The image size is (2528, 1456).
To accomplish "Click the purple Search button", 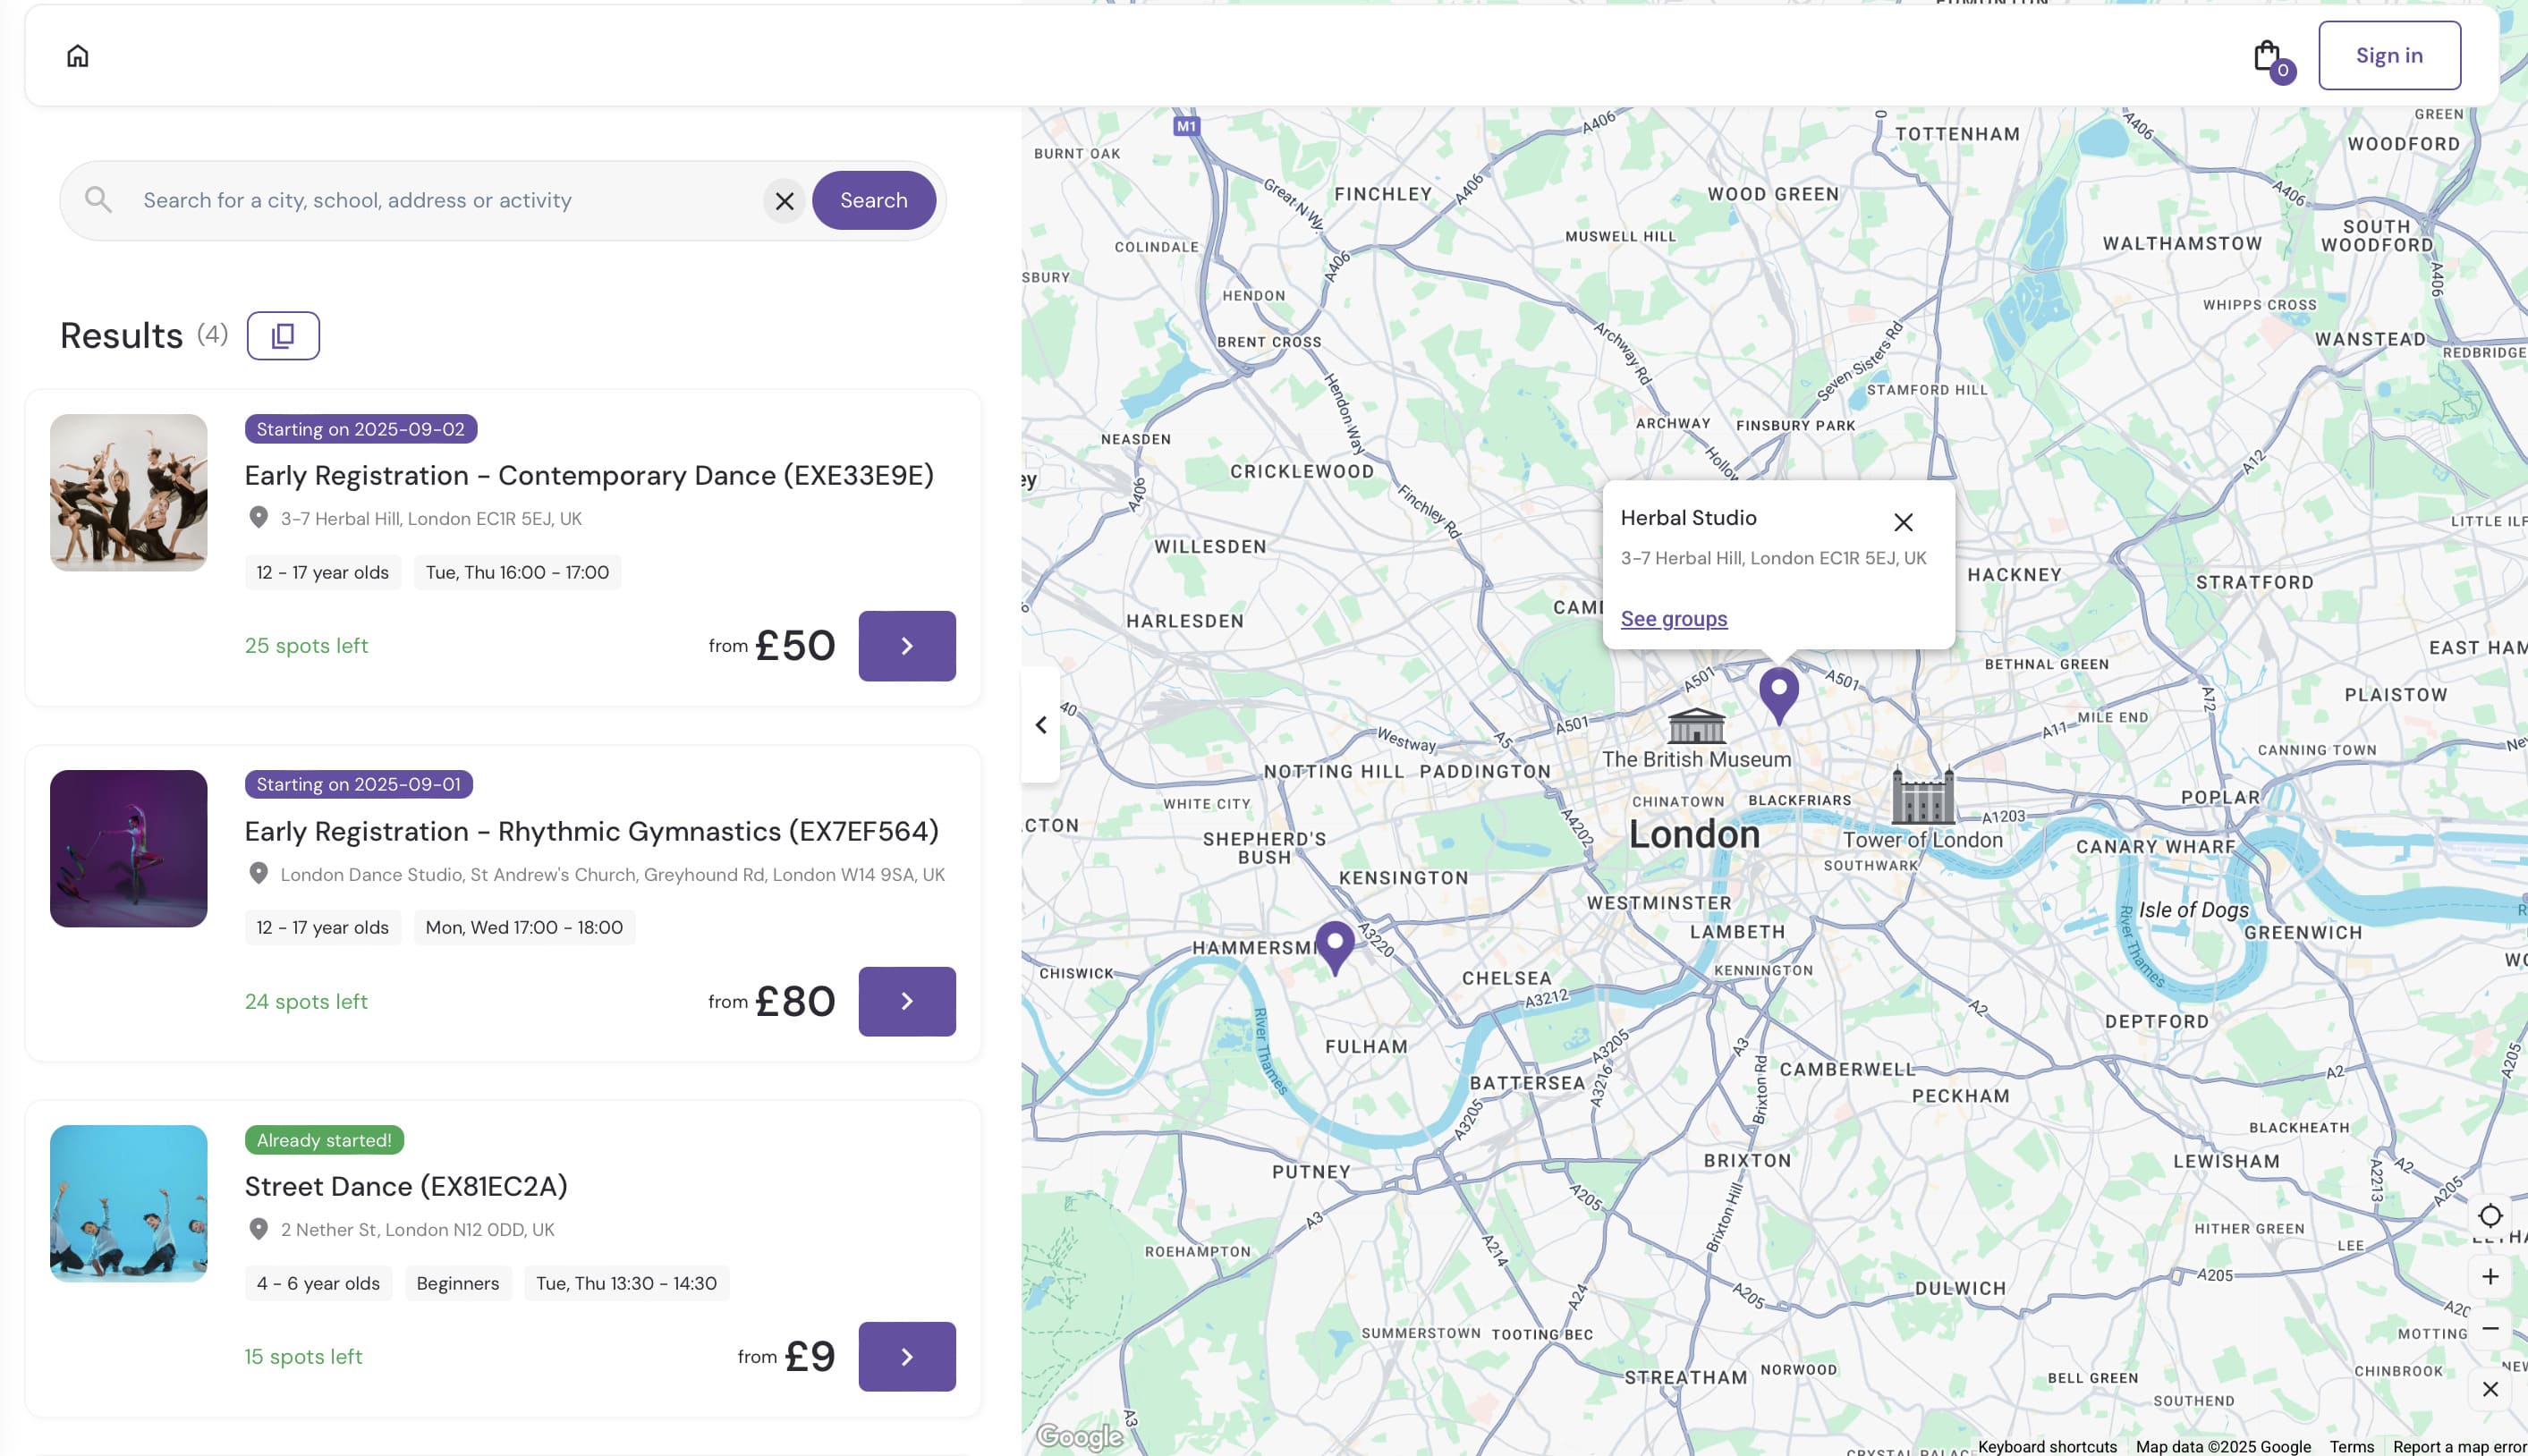I will (x=873, y=201).
